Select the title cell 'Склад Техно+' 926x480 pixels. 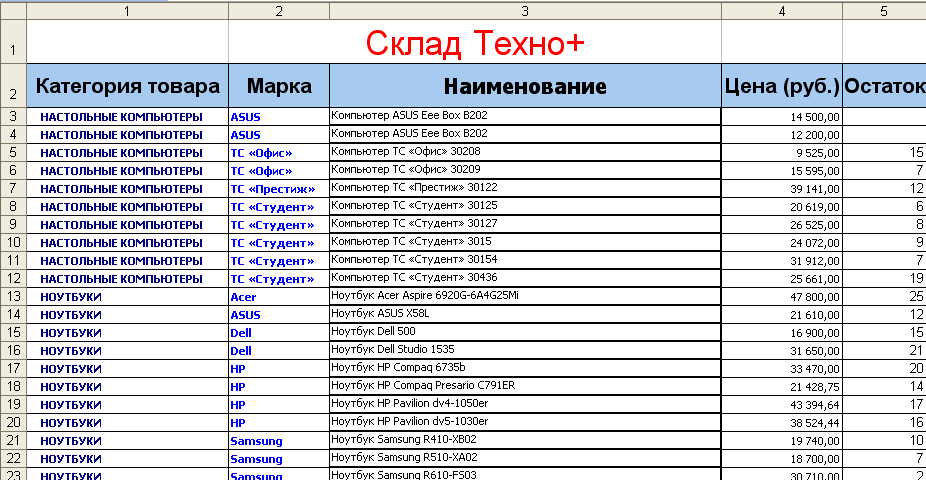[x=475, y=42]
